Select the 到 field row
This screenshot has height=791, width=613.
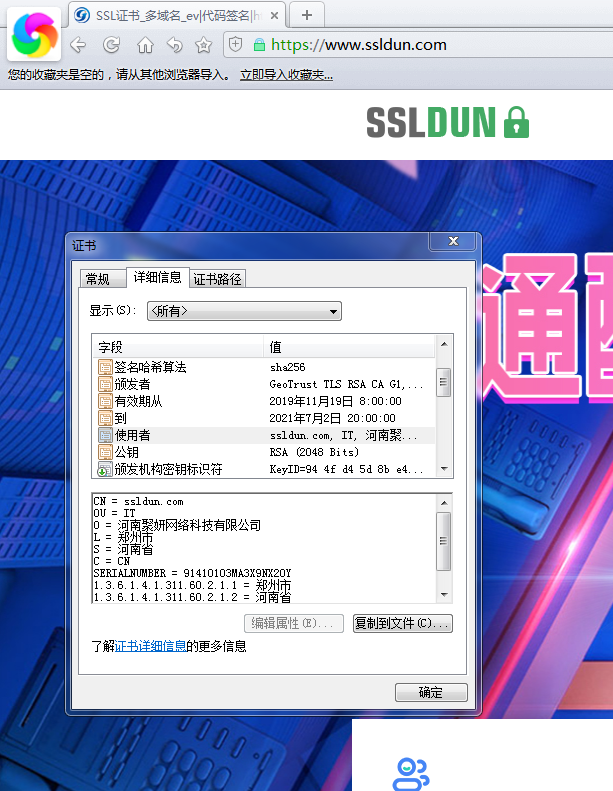pyautogui.click(x=264, y=418)
